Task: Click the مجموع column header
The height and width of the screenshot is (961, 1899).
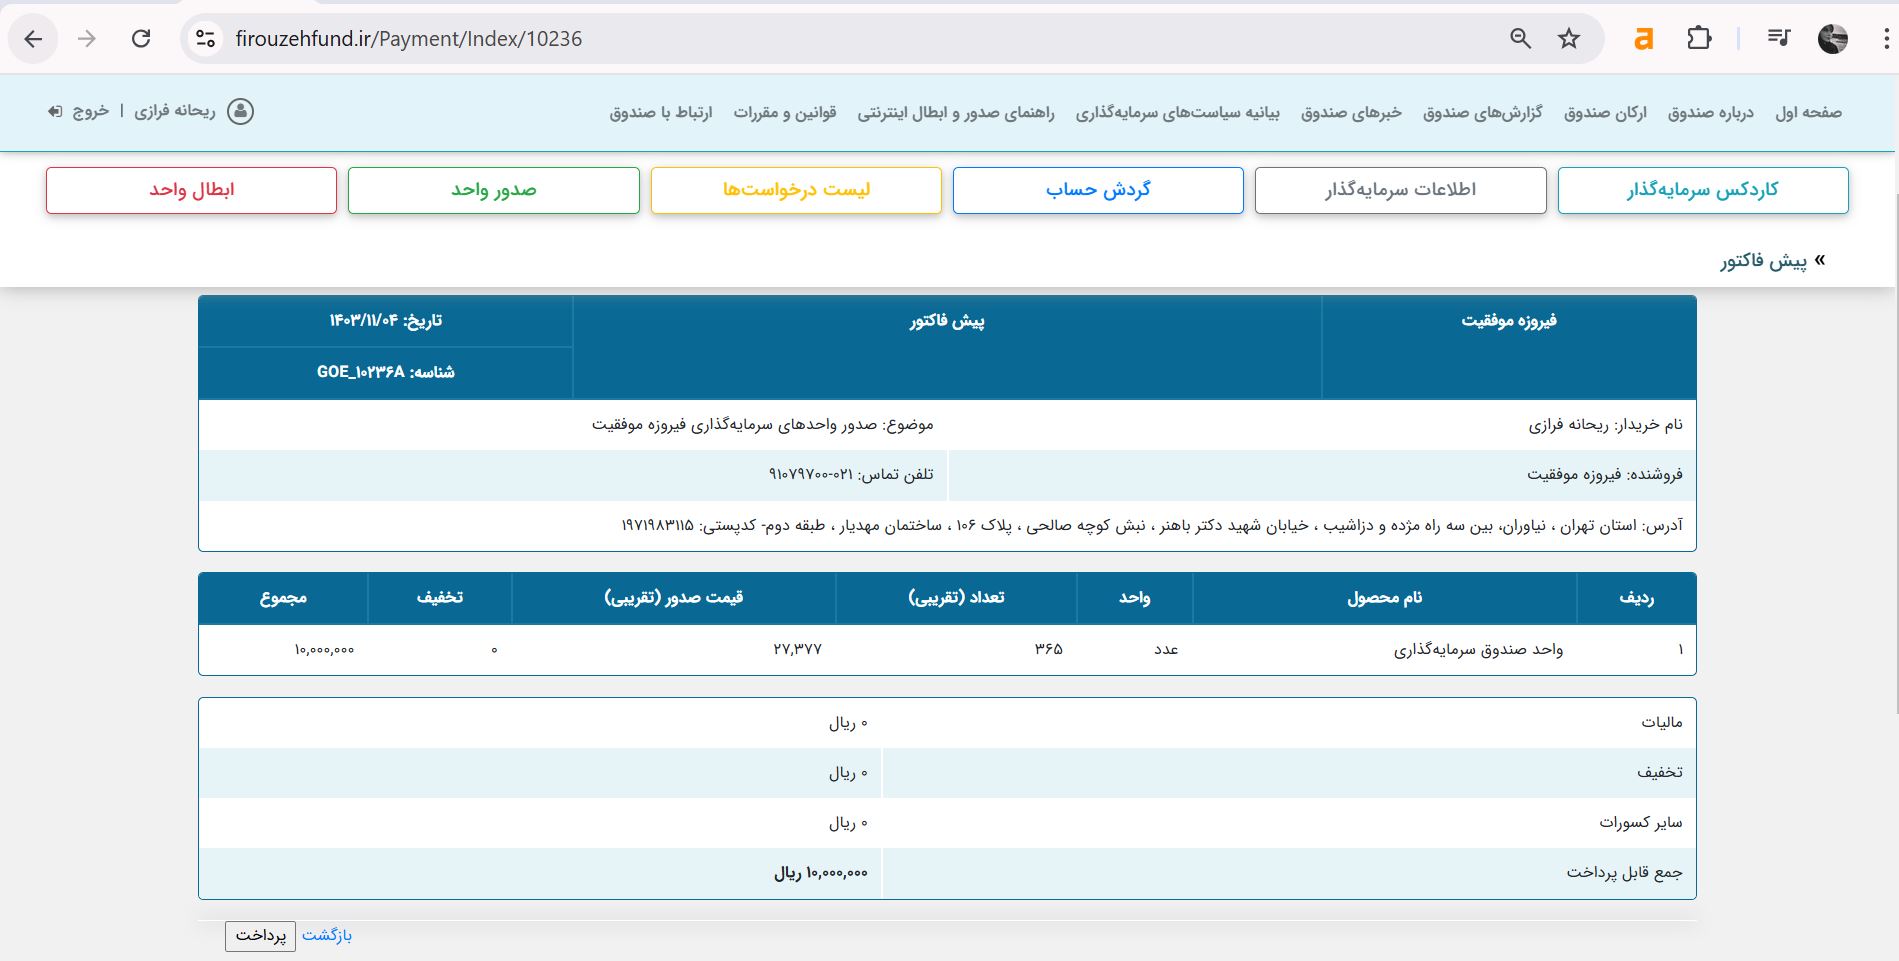Action: click(x=283, y=598)
